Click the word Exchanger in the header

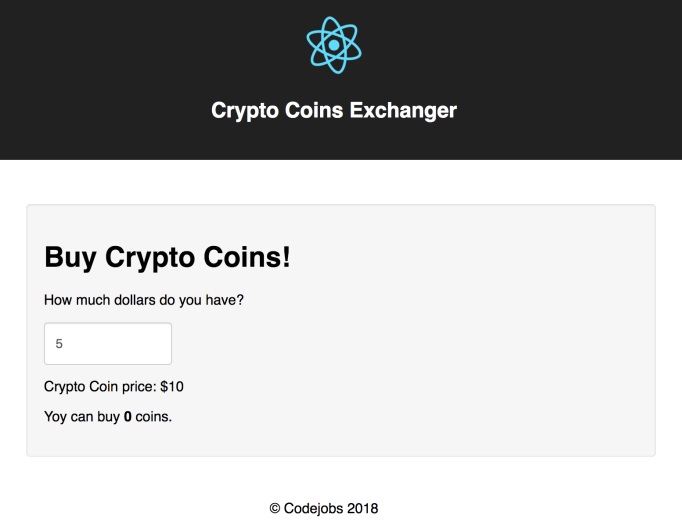[403, 110]
